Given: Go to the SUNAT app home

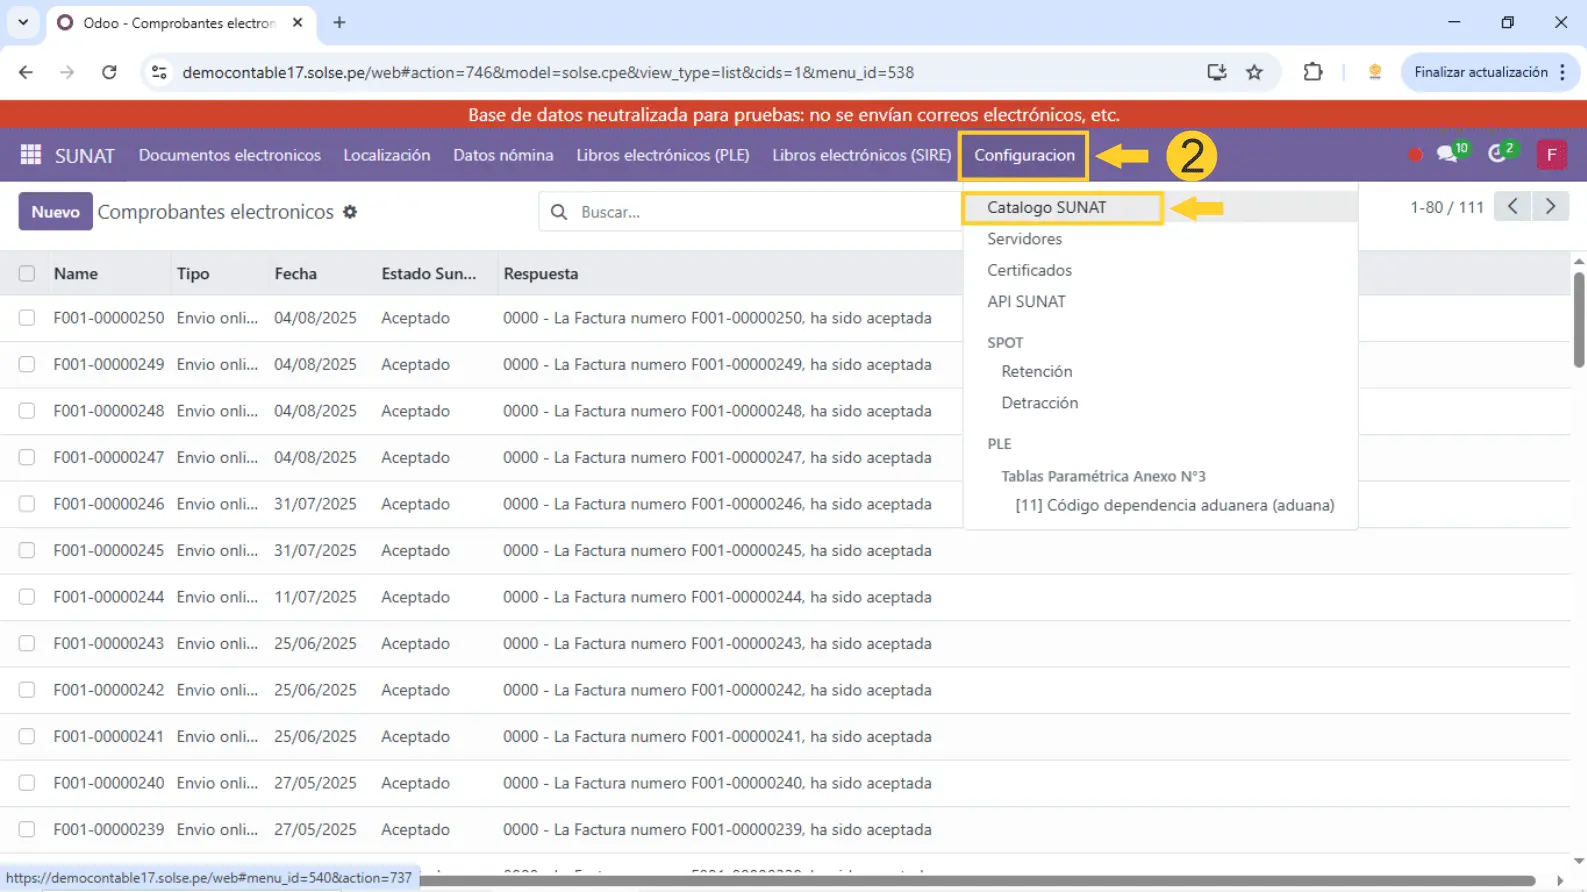Looking at the screenshot, I should pyautogui.click(x=84, y=155).
